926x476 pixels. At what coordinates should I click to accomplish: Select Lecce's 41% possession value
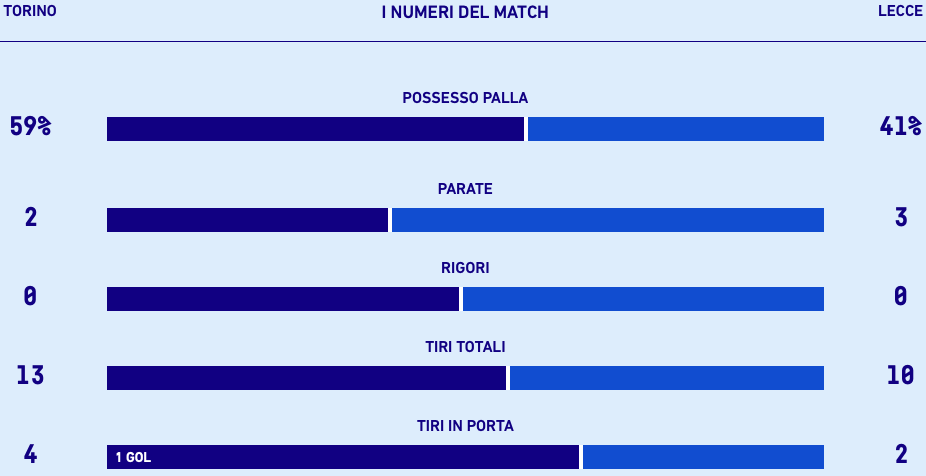(900, 127)
